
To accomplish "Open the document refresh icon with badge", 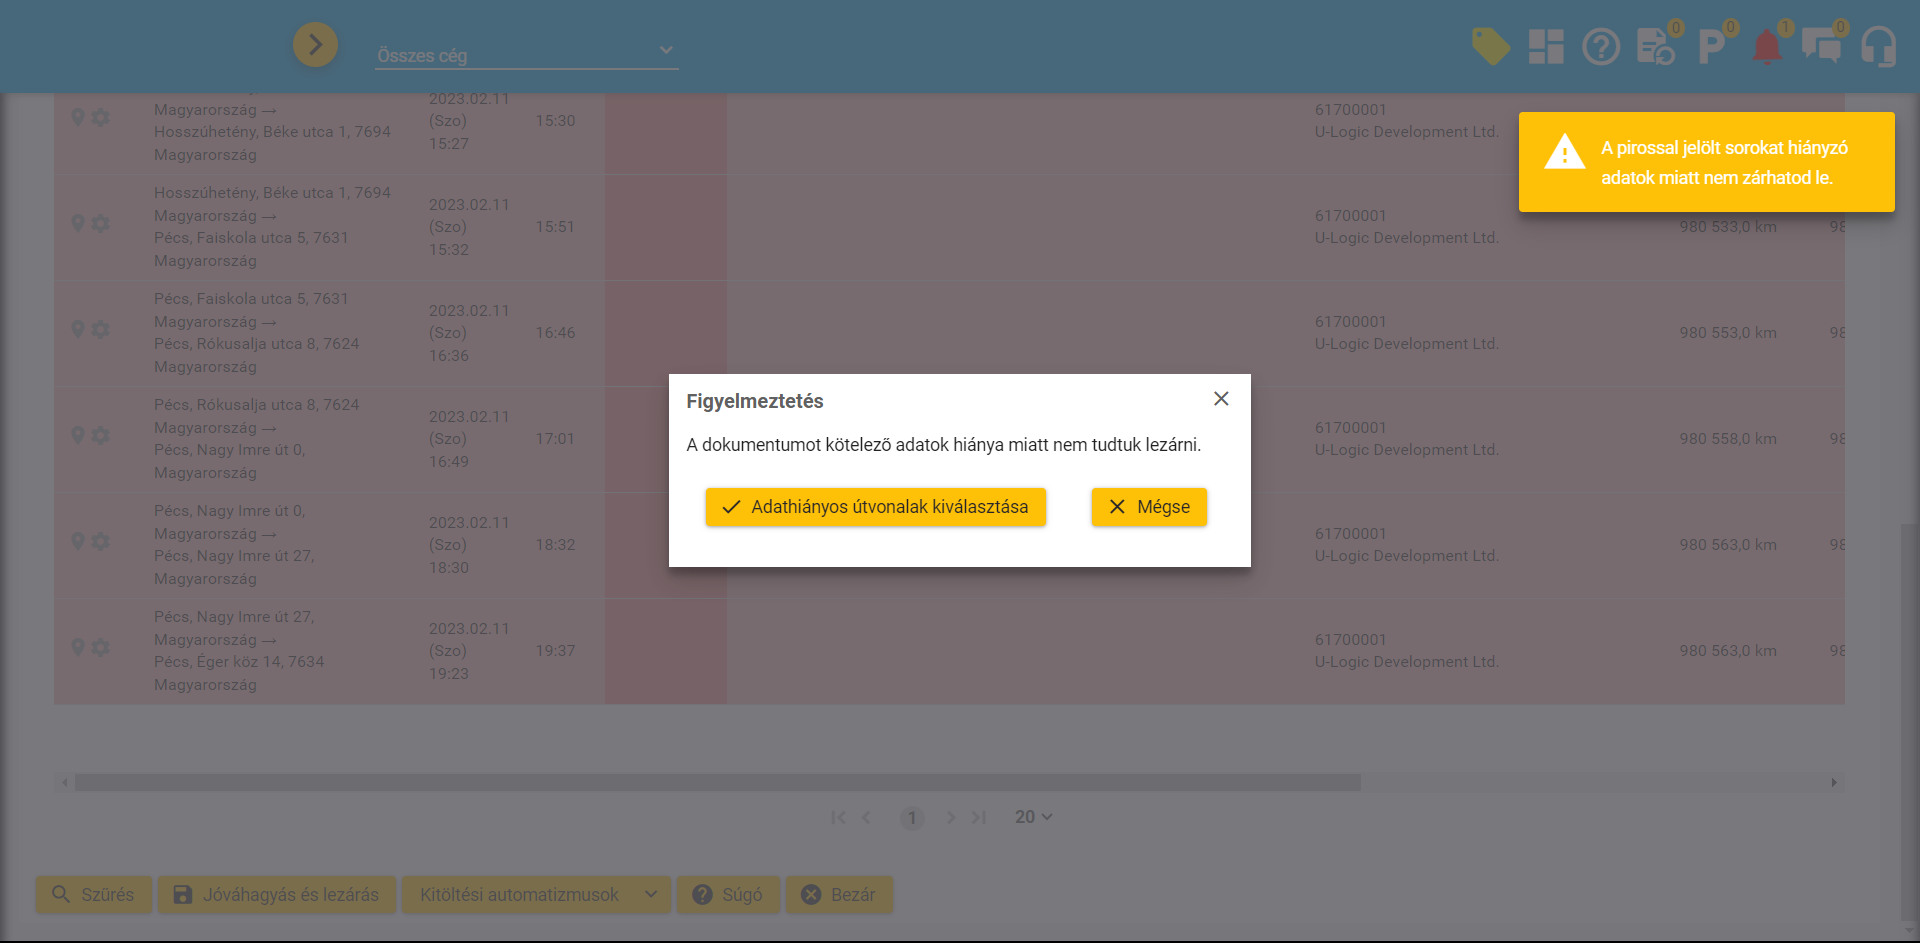I will 1655,46.
